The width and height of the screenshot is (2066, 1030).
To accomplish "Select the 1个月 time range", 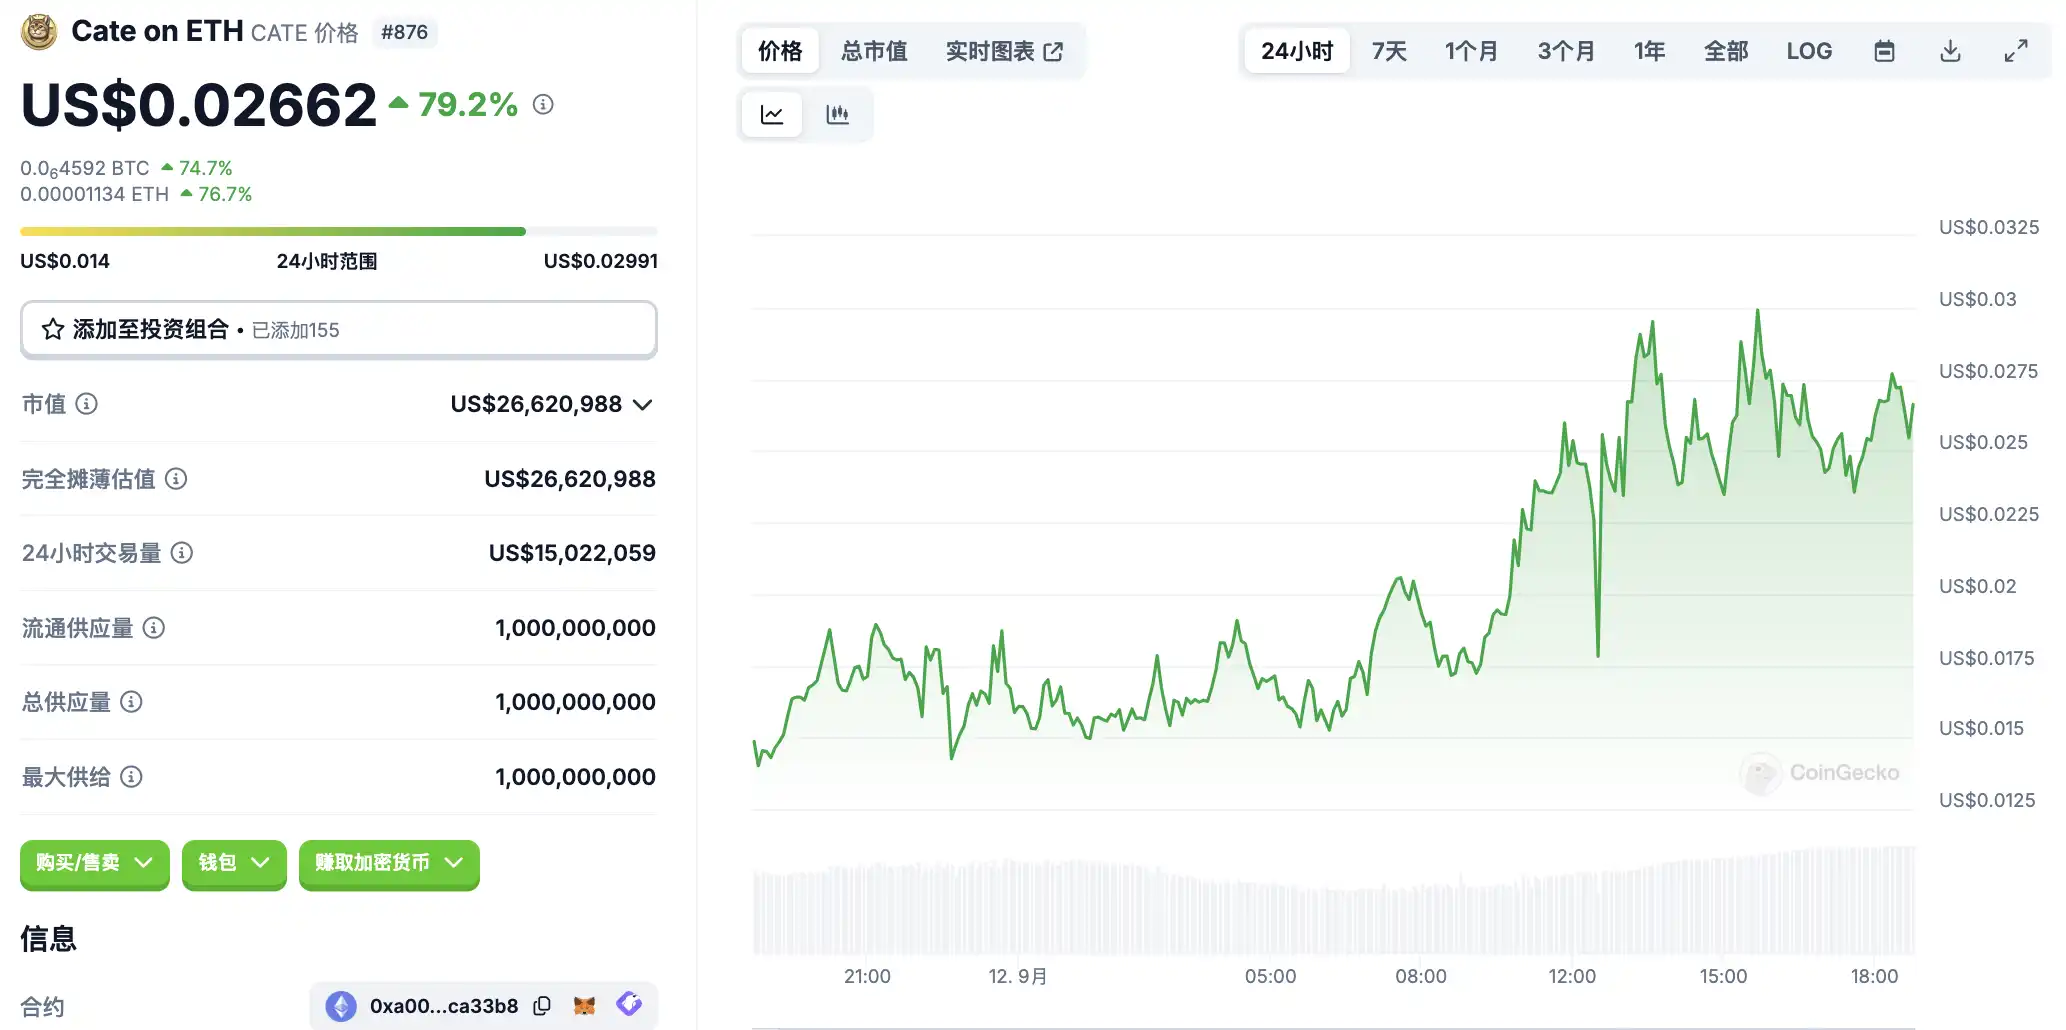I will point(1471,51).
